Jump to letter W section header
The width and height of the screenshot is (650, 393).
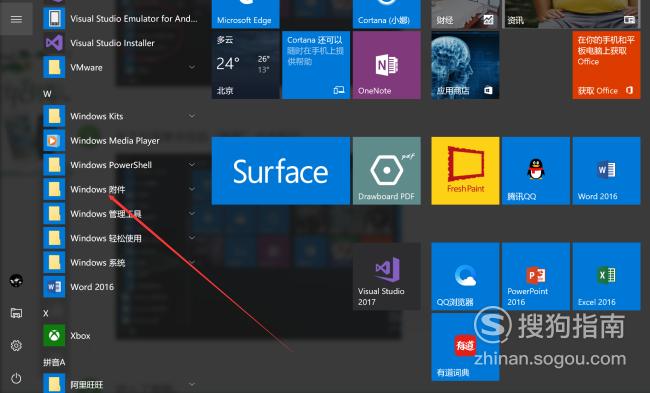(47, 94)
